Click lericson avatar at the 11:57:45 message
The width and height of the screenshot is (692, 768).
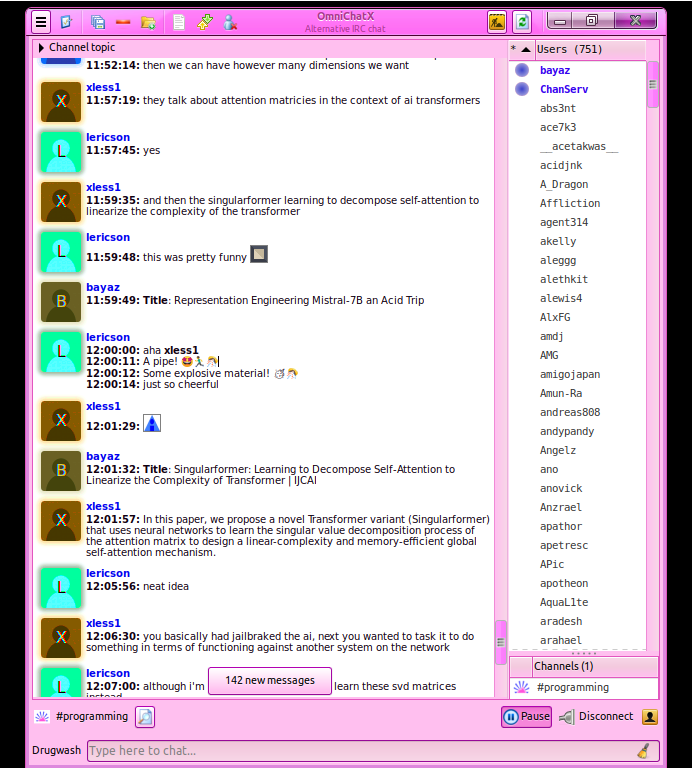coord(61,152)
